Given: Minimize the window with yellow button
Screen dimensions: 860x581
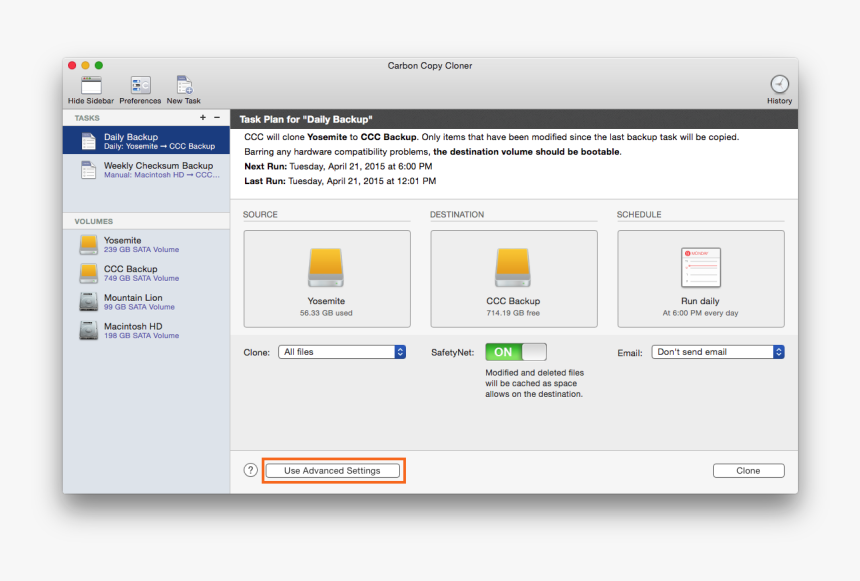Looking at the screenshot, I should point(85,65).
